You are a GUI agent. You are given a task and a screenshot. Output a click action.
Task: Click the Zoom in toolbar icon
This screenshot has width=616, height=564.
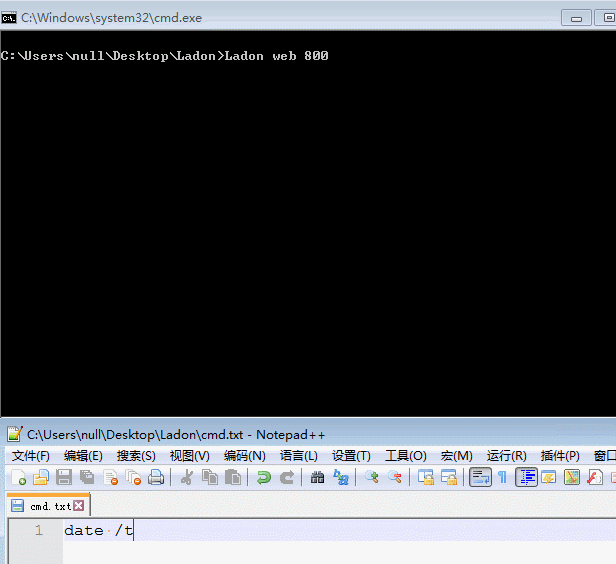[372, 478]
